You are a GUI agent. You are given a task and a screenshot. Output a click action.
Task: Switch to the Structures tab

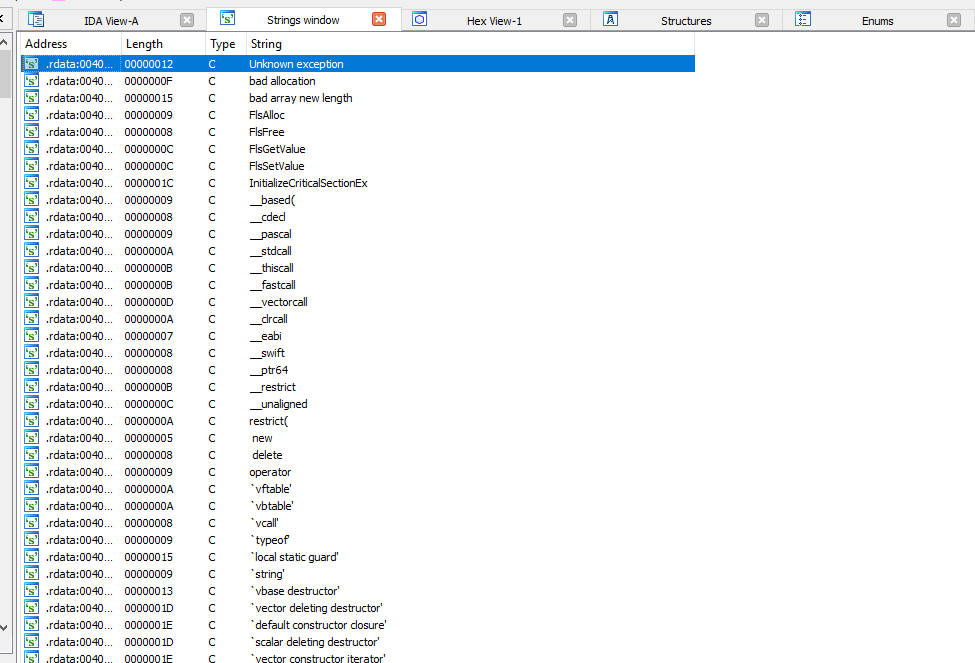pos(686,20)
